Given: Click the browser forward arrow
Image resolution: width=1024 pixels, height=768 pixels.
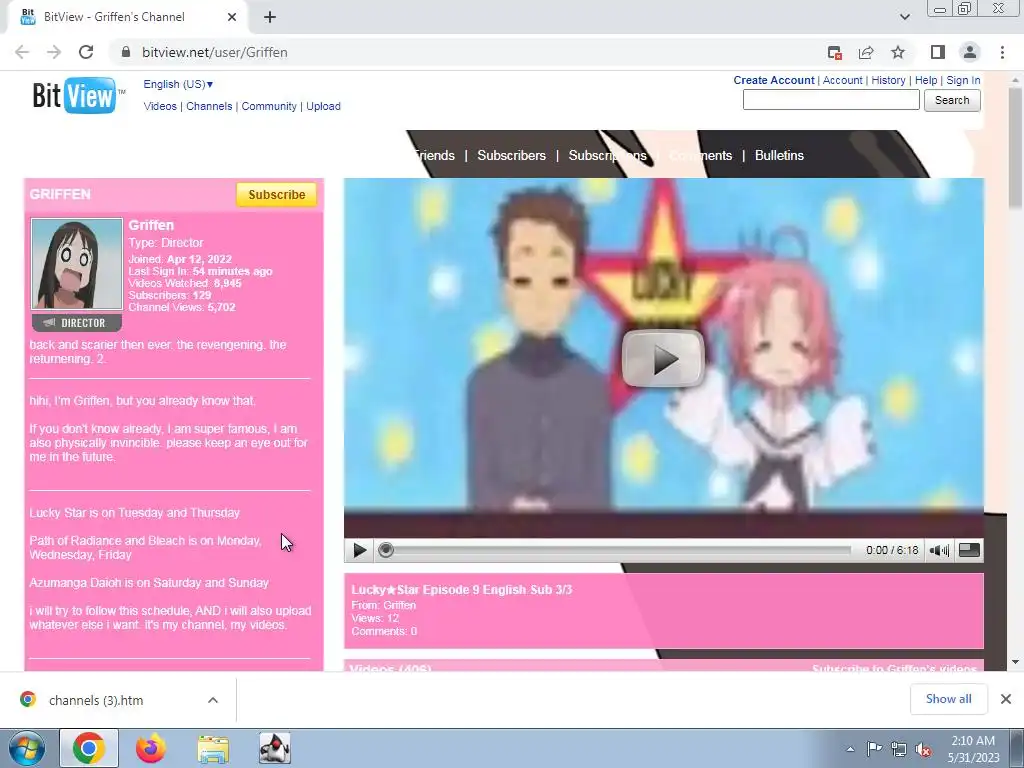Looking at the screenshot, I should pos(54,52).
